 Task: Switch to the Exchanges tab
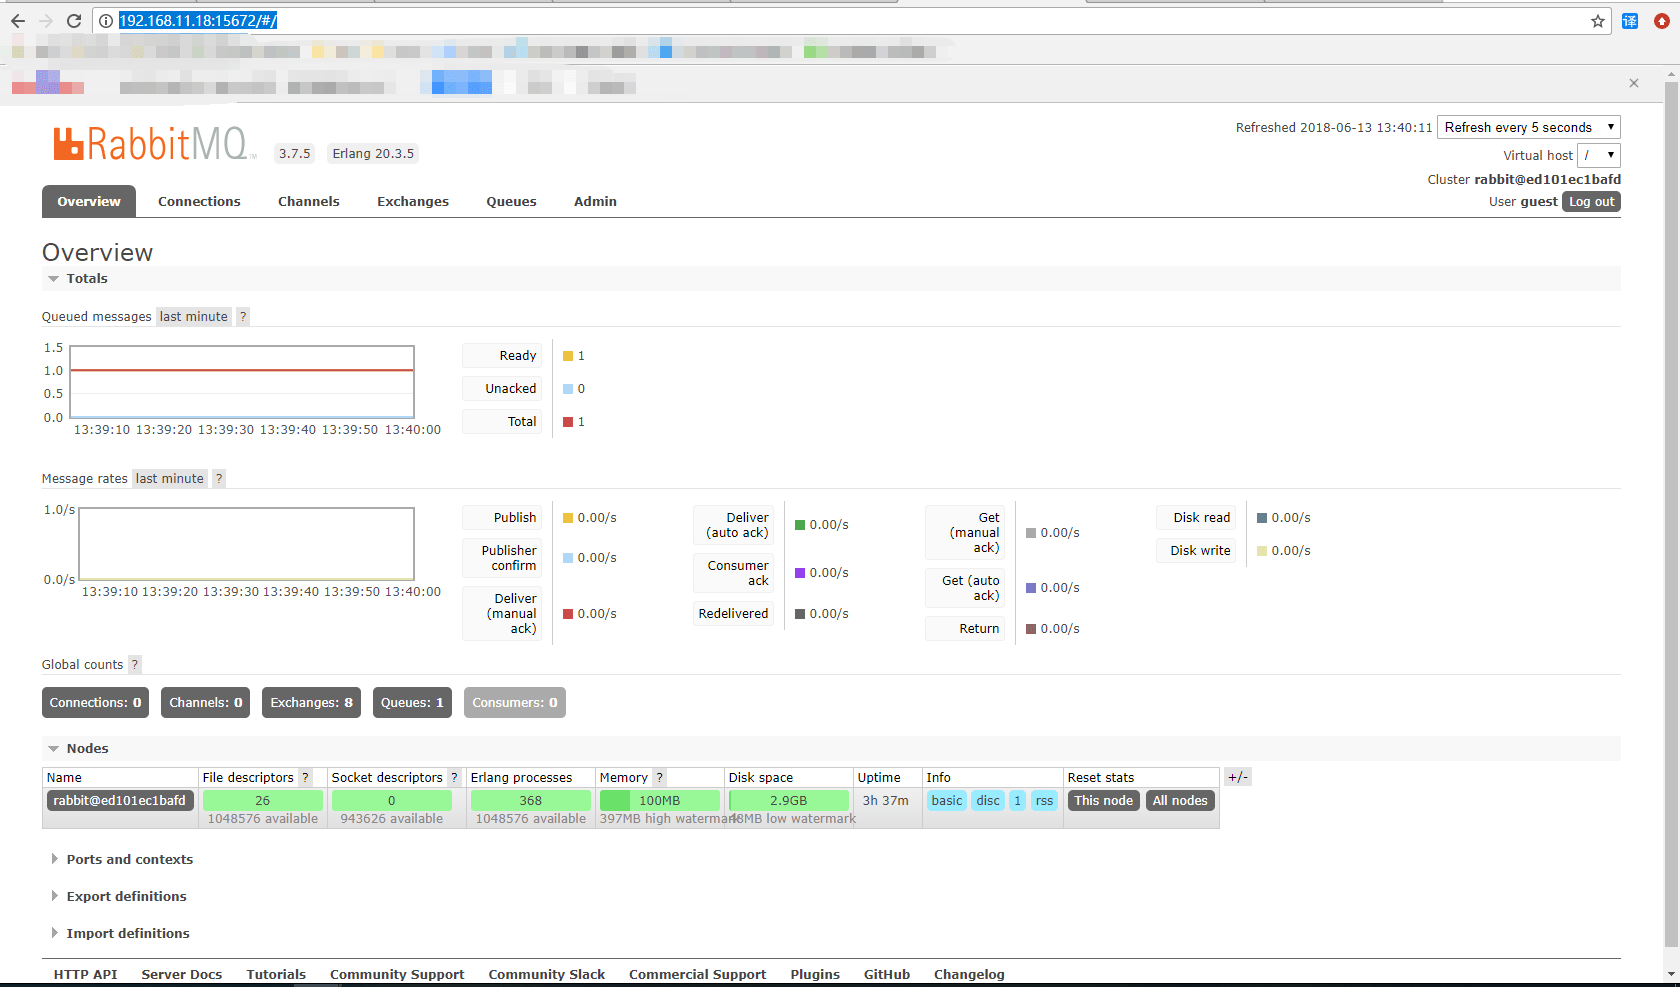[413, 202]
